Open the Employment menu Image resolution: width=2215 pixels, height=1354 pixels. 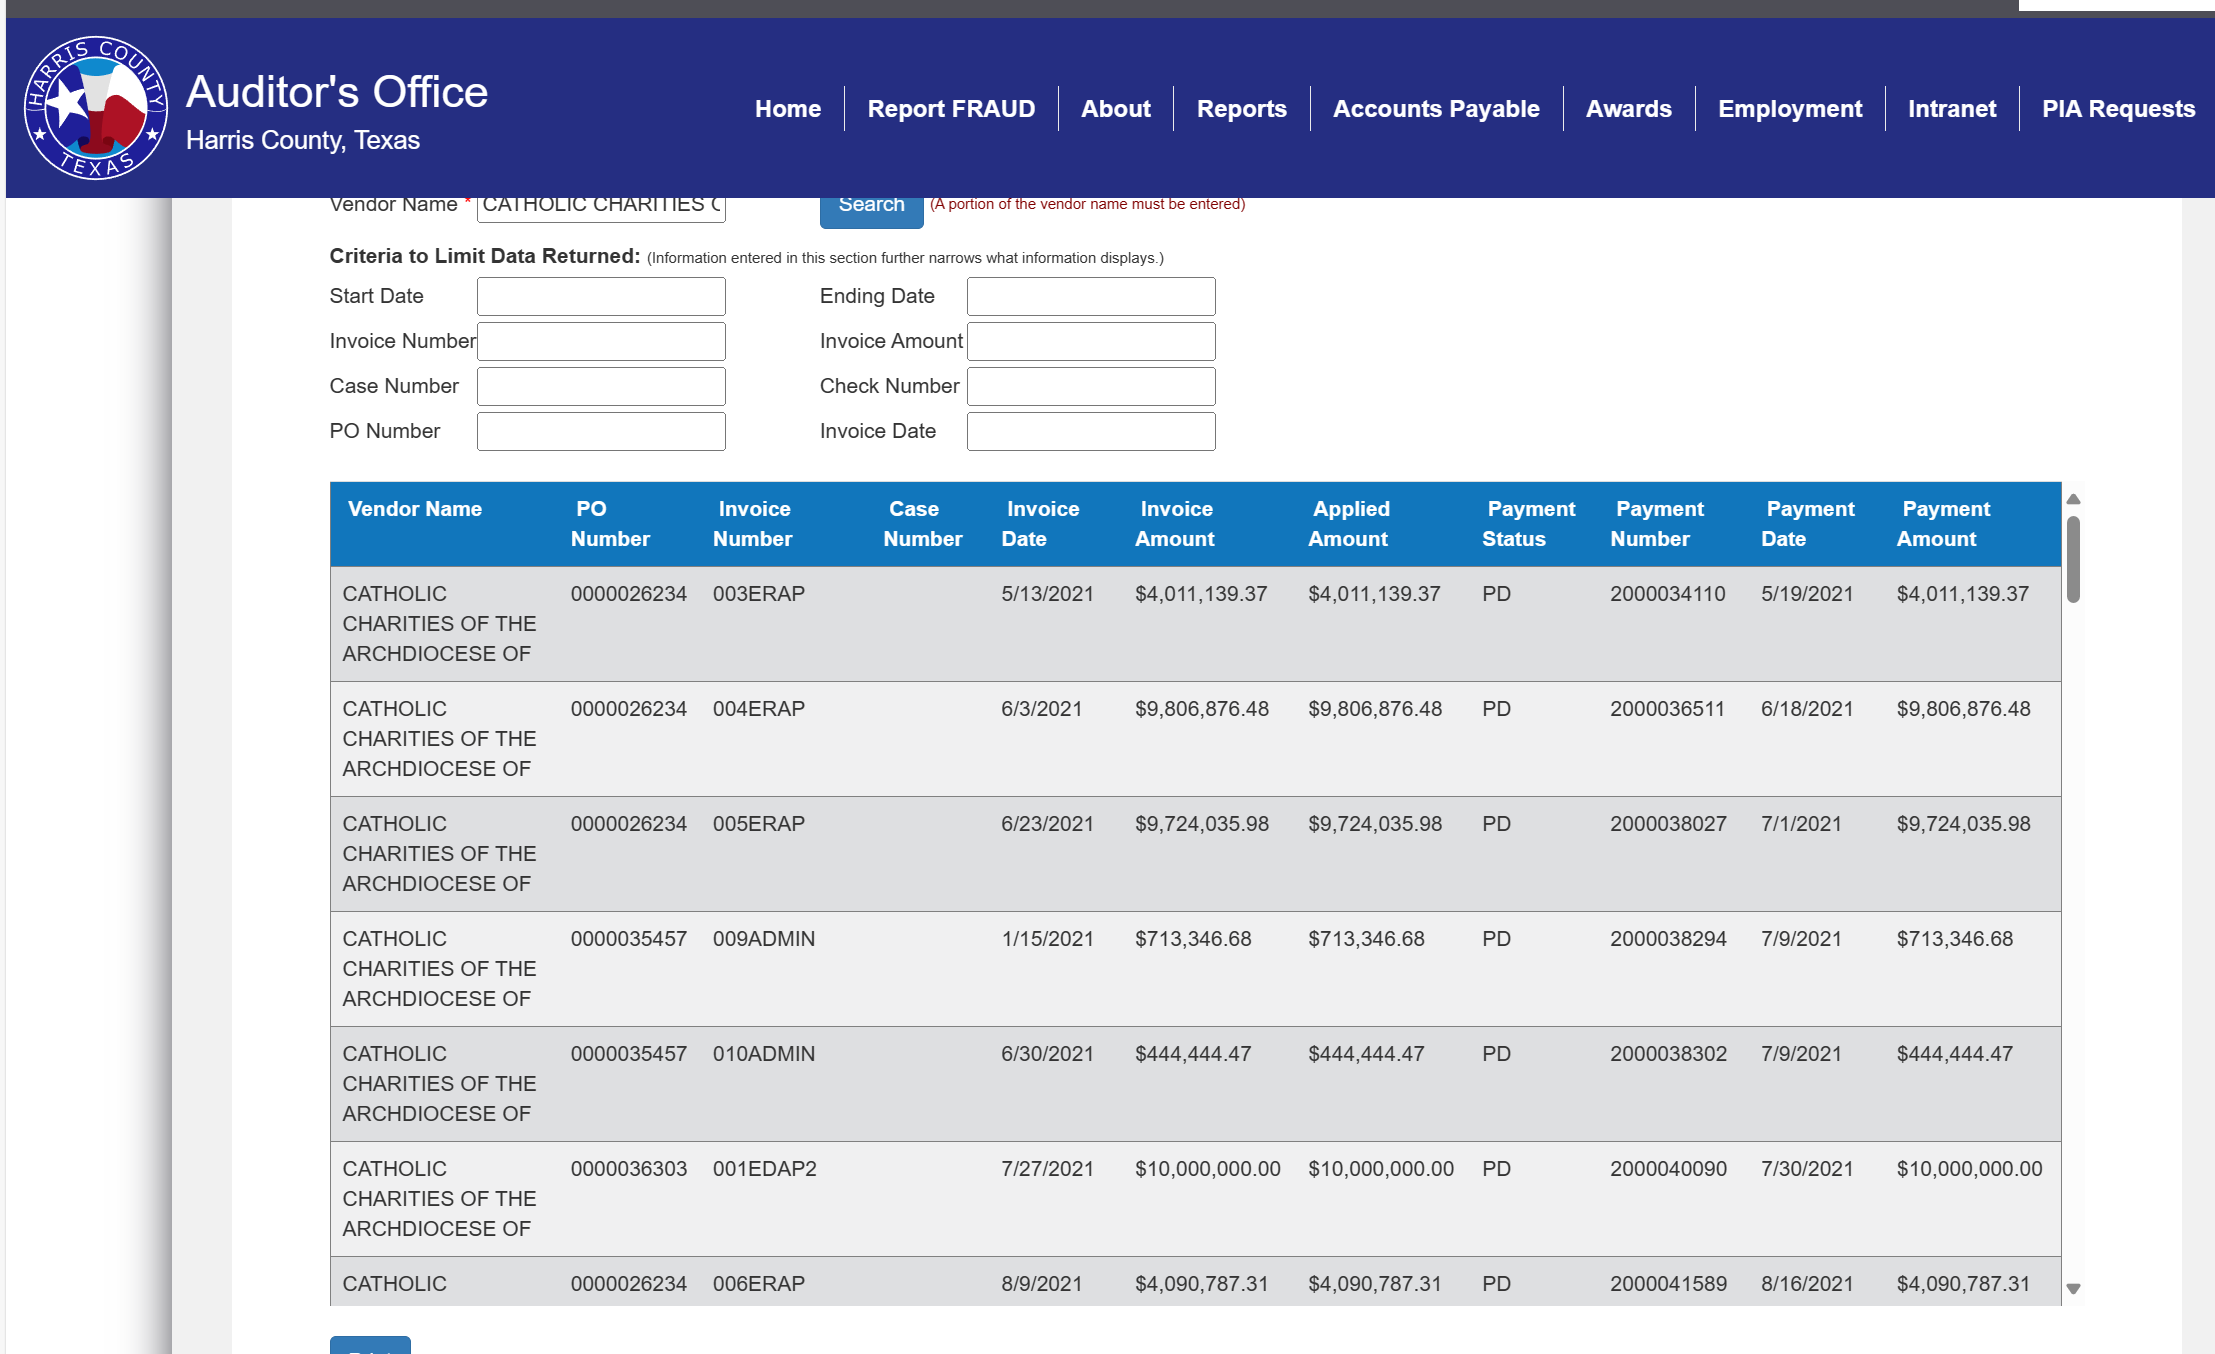click(1790, 108)
